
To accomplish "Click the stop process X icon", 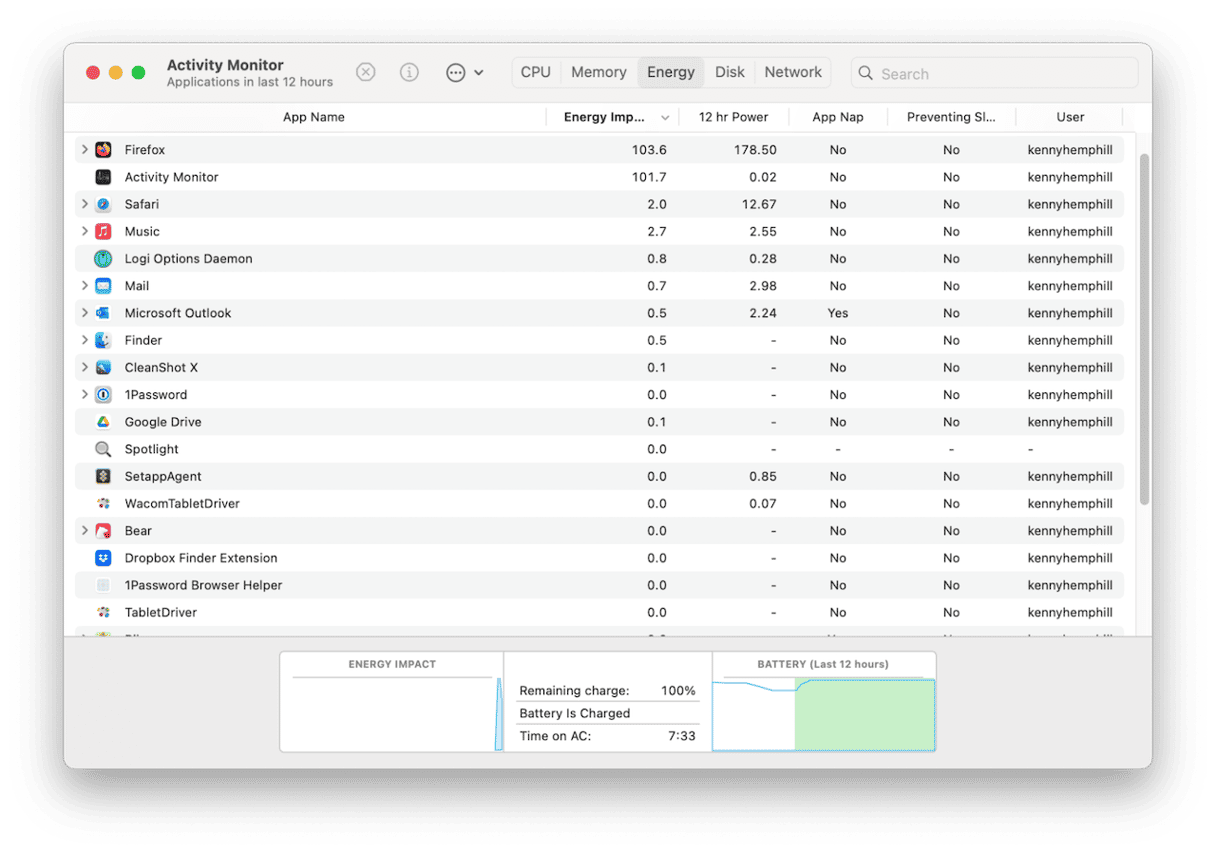I will click(x=366, y=72).
